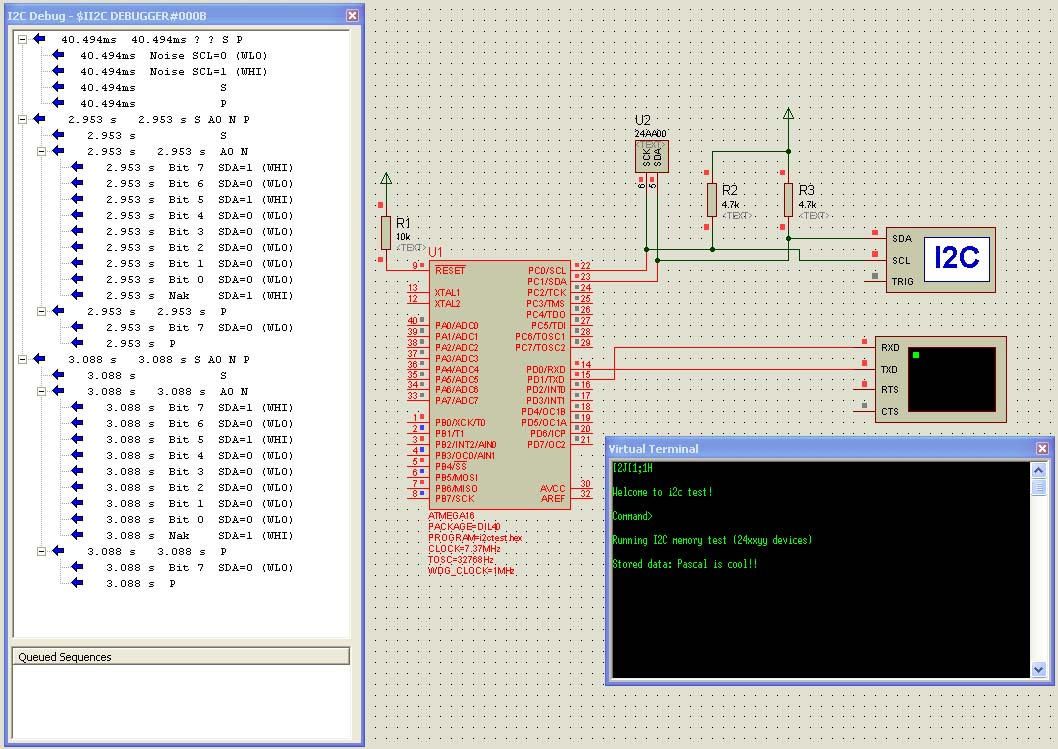1058x749 pixels.
Task: Click the I2C debugger instrument on schematic
Action: point(956,259)
